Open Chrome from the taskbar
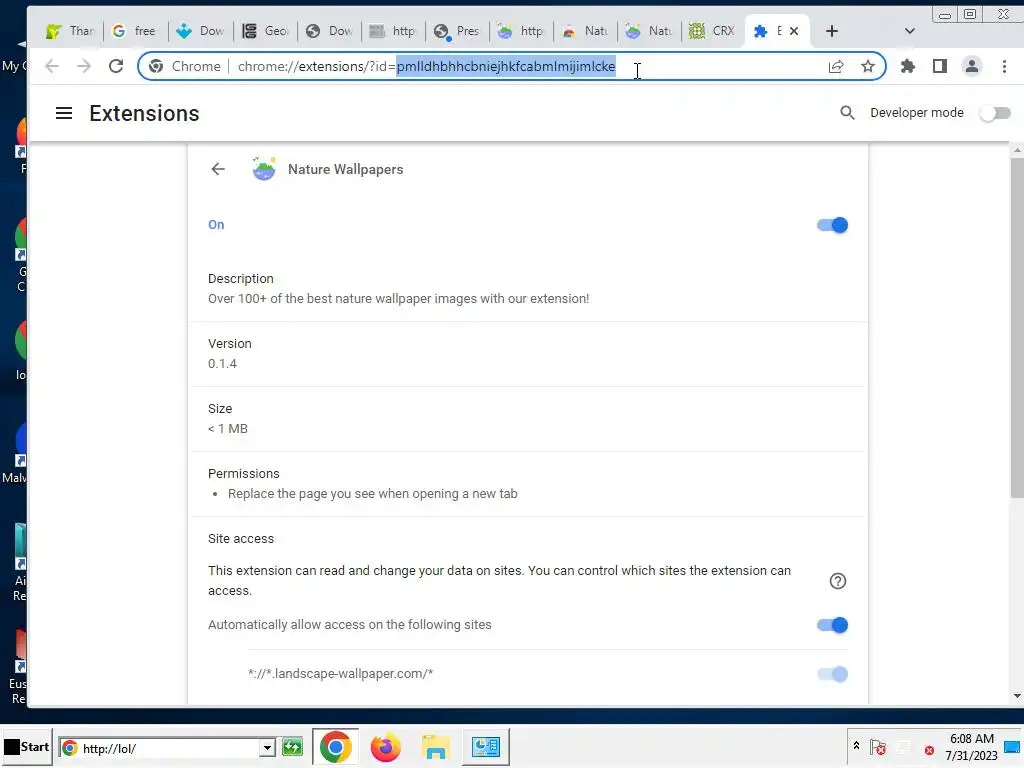1024x768 pixels. pyautogui.click(x=335, y=747)
